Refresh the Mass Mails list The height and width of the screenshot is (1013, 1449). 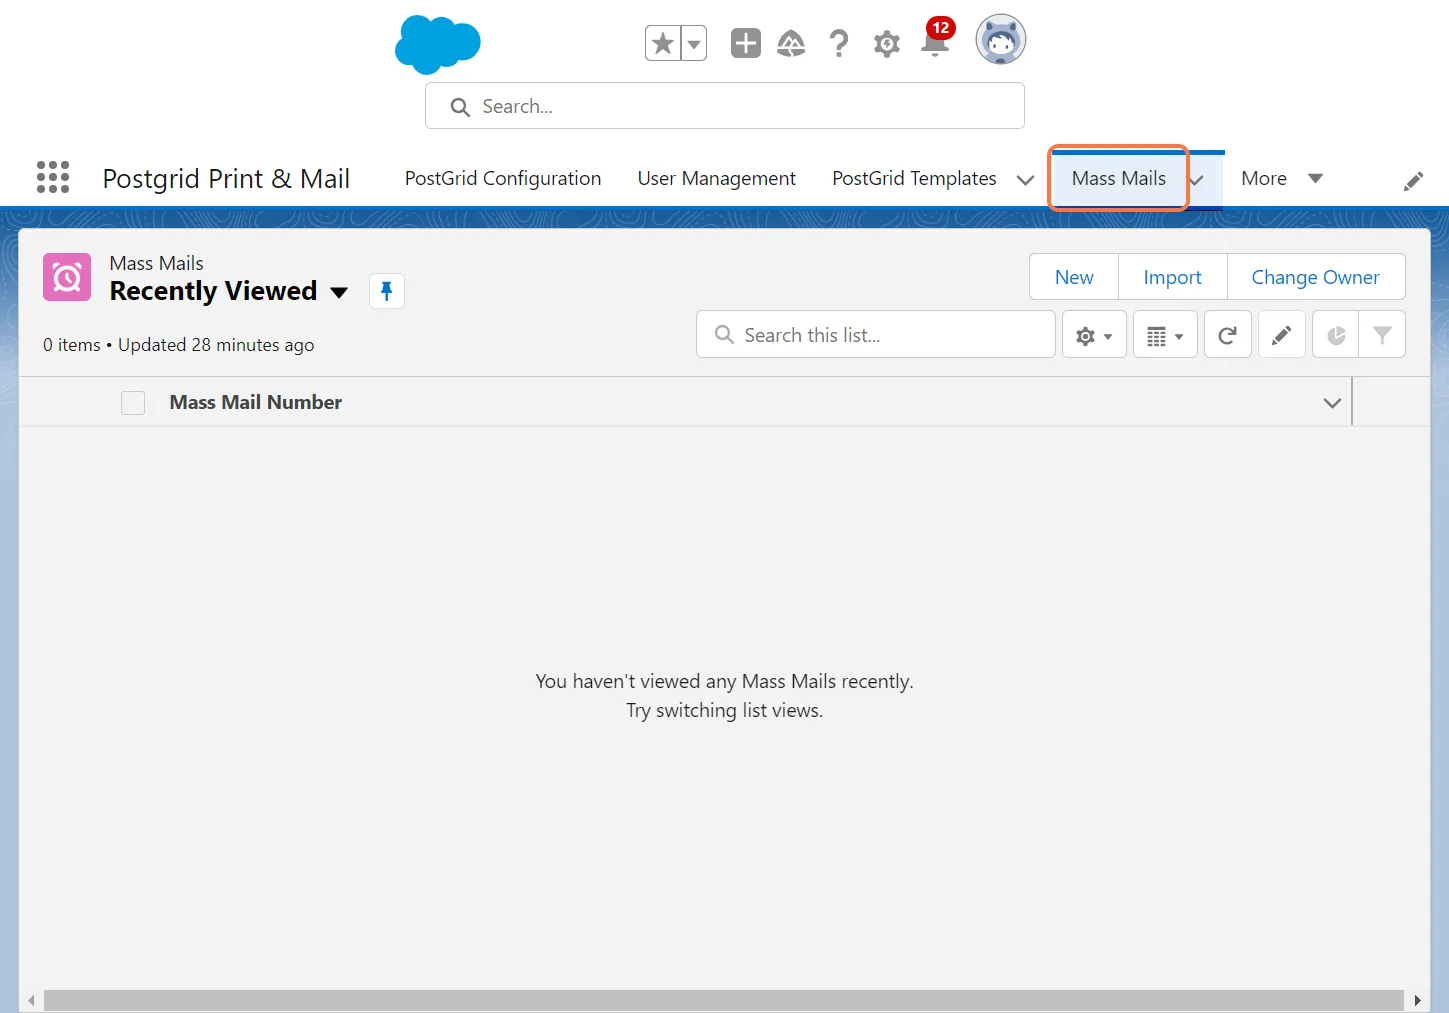click(x=1227, y=335)
